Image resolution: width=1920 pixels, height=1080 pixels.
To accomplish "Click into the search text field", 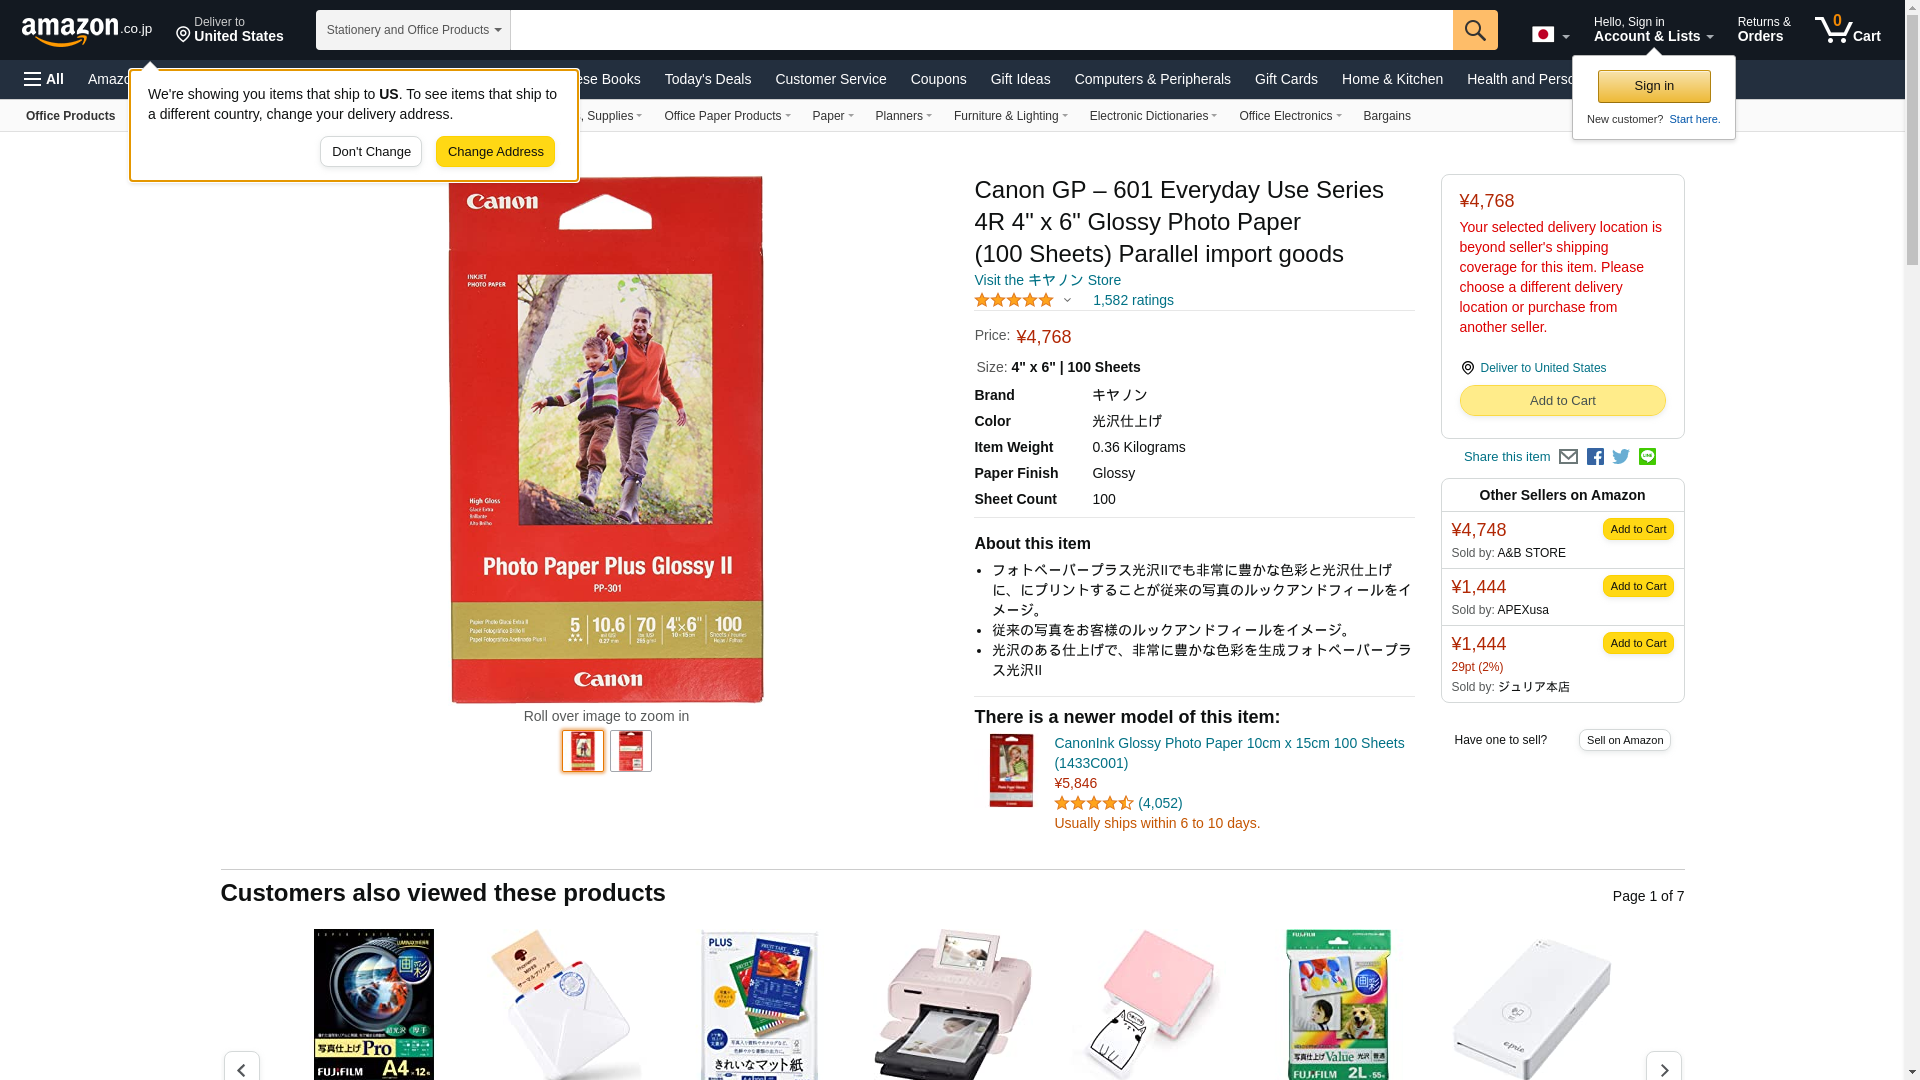I will (x=981, y=30).
